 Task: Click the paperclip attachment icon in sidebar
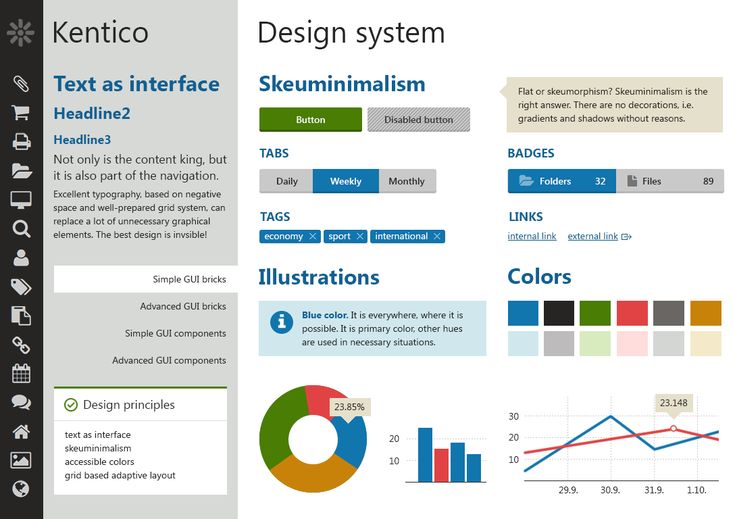21,83
